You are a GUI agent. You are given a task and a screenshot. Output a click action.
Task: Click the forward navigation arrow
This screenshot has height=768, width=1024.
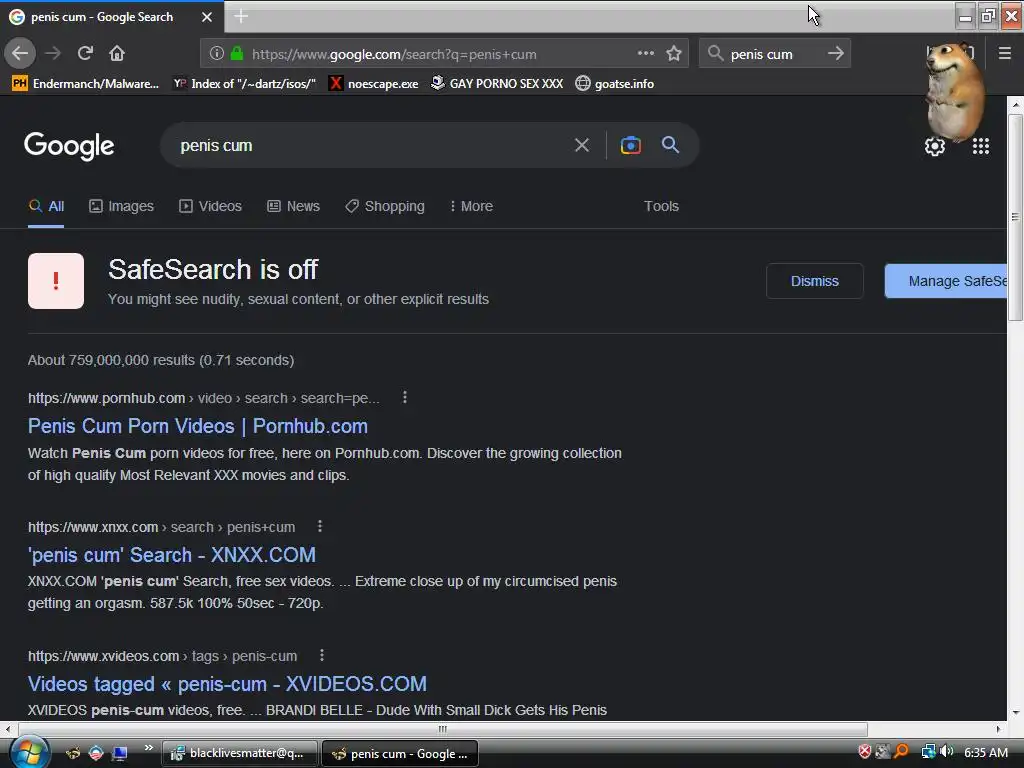point(53,53)
